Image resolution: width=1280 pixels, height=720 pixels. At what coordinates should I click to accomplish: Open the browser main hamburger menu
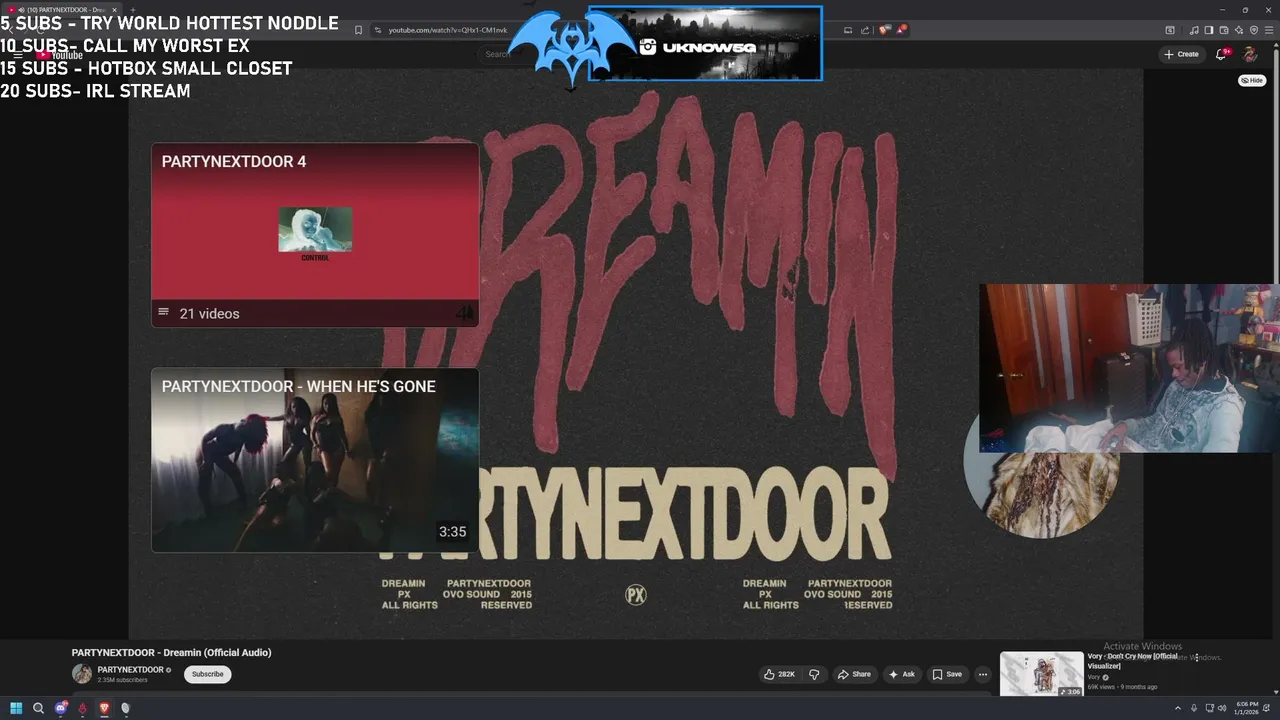coord(1269,30)
